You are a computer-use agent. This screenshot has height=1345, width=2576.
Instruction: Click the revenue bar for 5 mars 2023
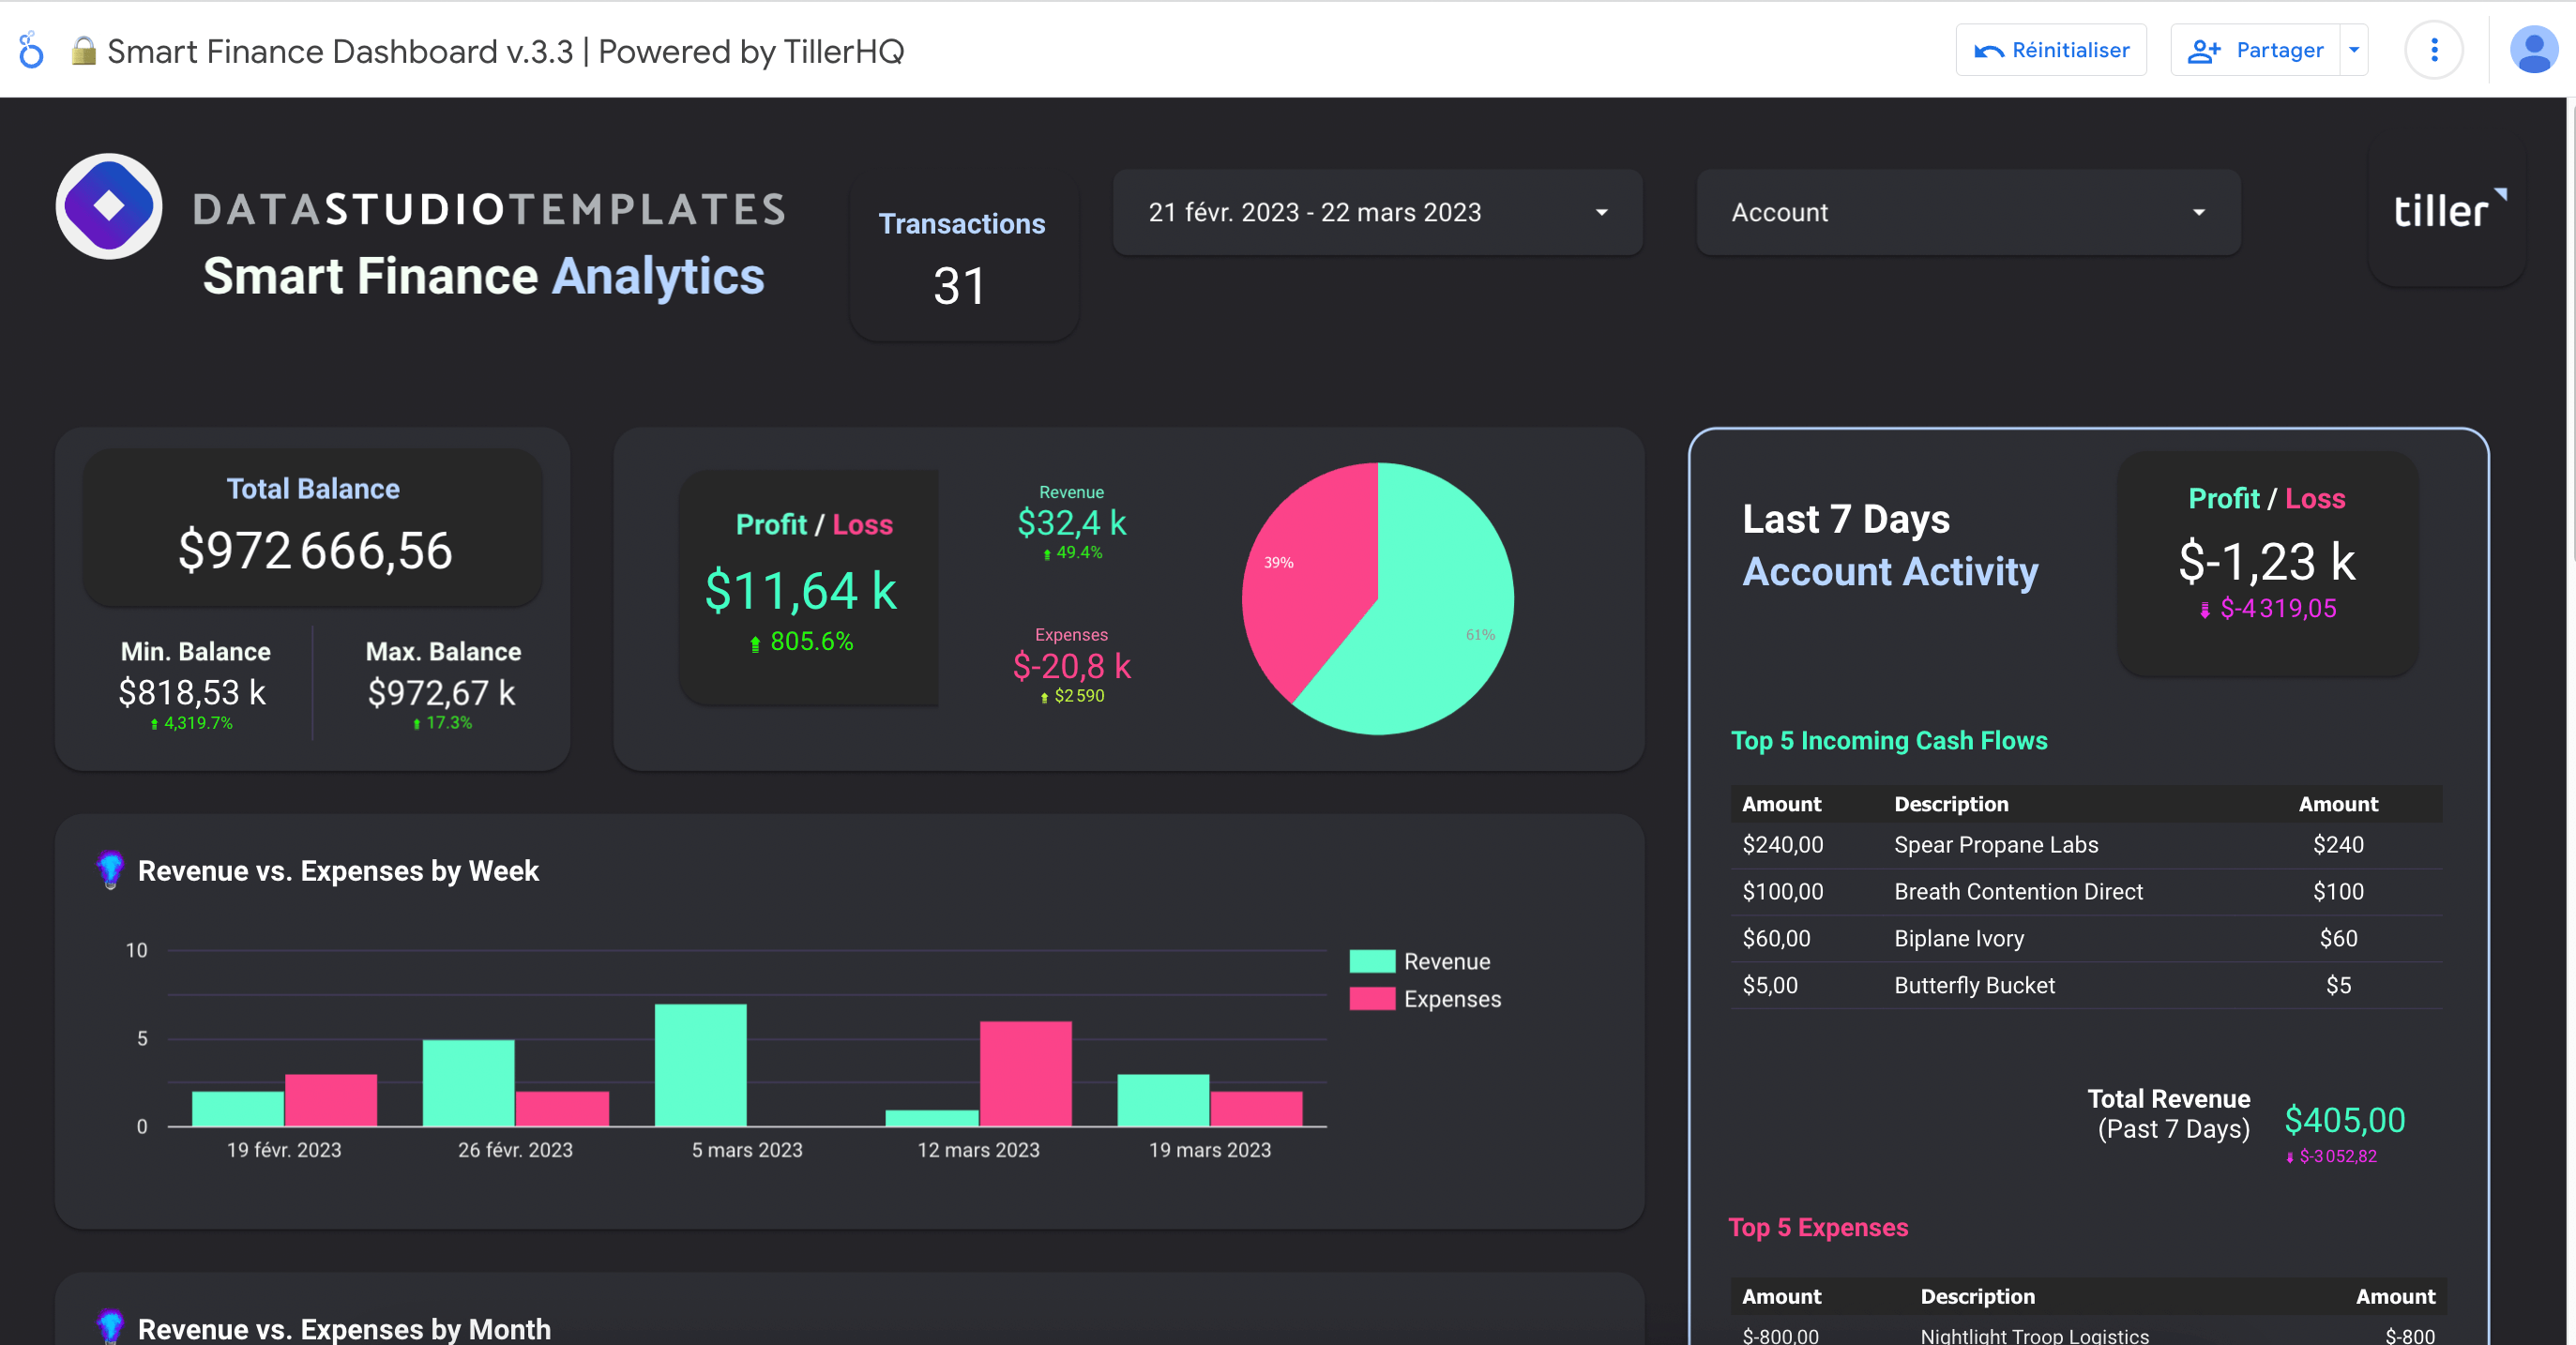click(700, 1065)
